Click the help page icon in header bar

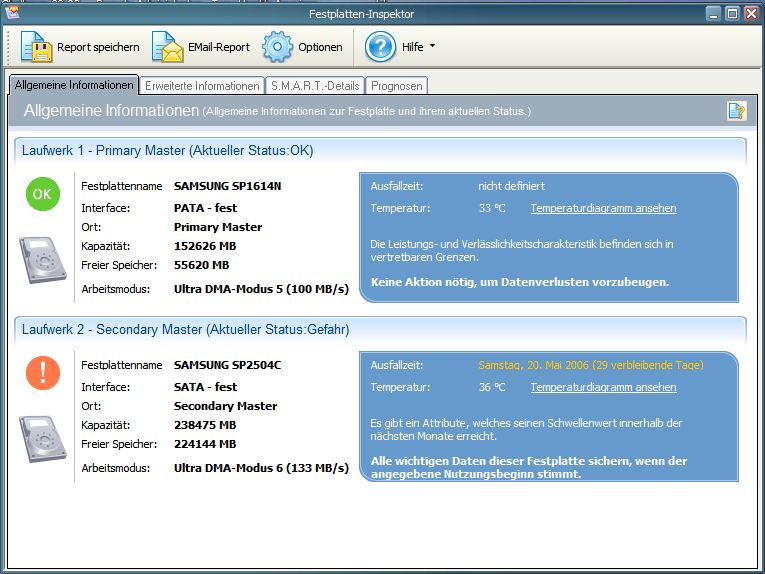(x=737, y=111)
